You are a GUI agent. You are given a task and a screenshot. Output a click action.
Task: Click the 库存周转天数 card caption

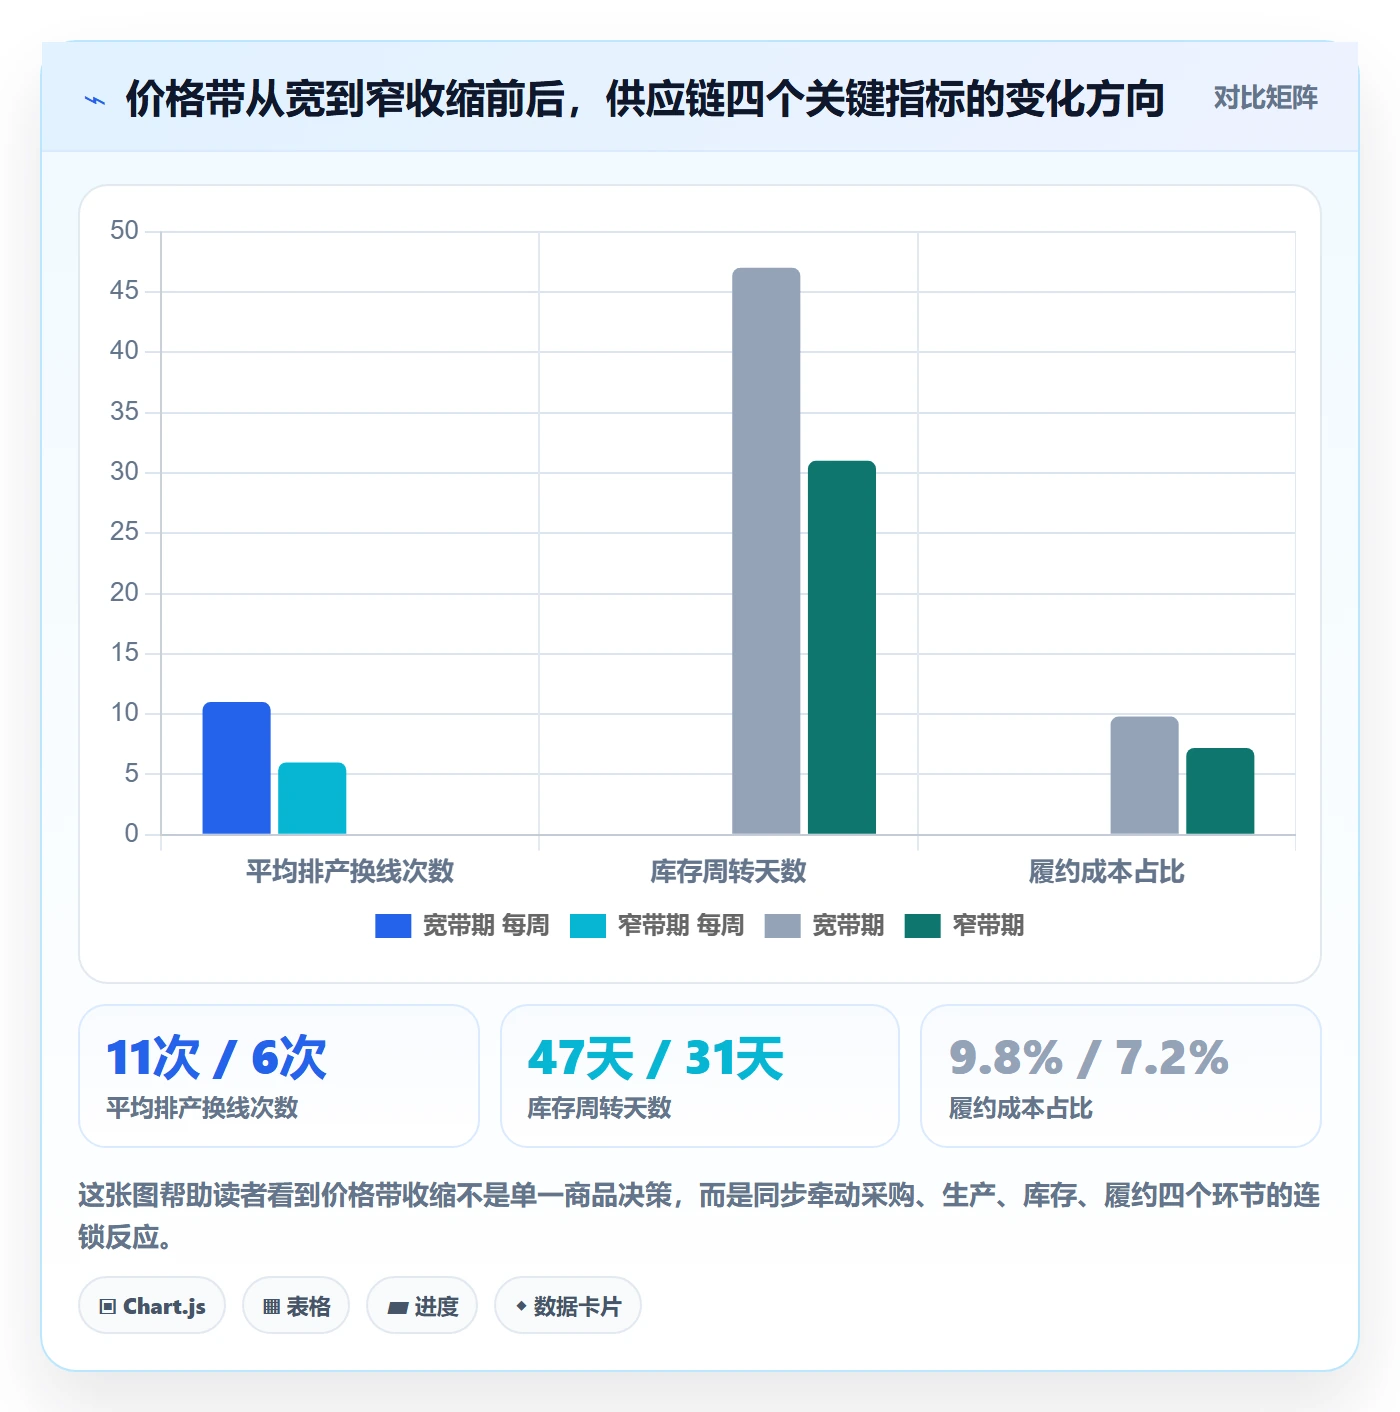(x=600, y=1108)
